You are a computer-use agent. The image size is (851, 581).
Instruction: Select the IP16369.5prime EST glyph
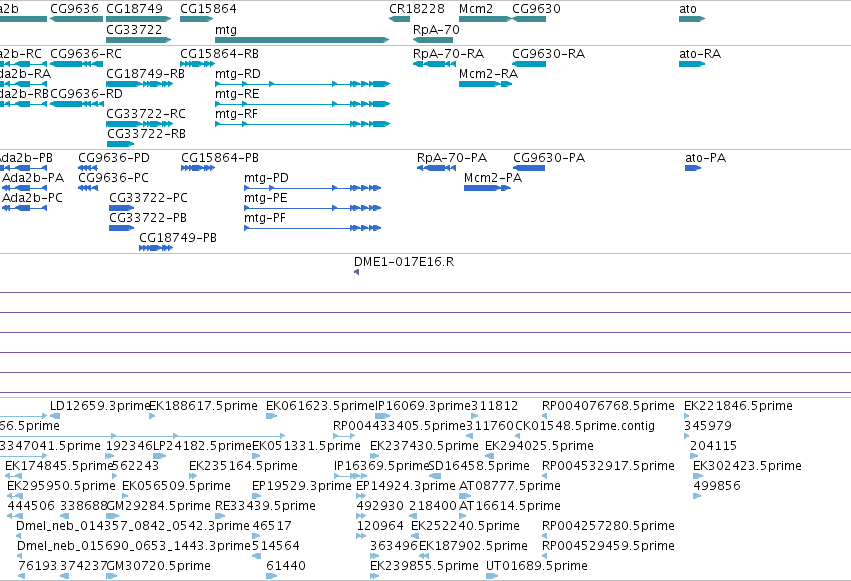[x=350, y=476]
